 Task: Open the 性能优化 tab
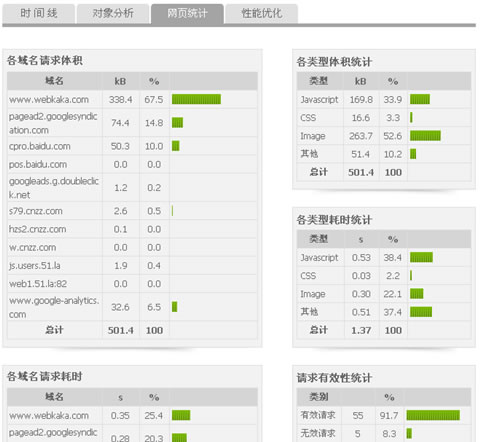(261, 13)
